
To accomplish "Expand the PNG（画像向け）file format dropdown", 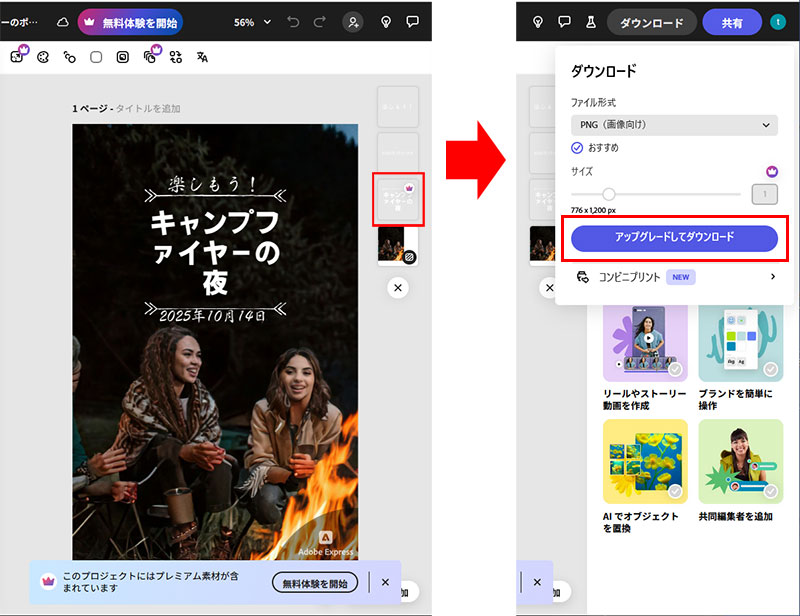I will [x=674, y=125].
